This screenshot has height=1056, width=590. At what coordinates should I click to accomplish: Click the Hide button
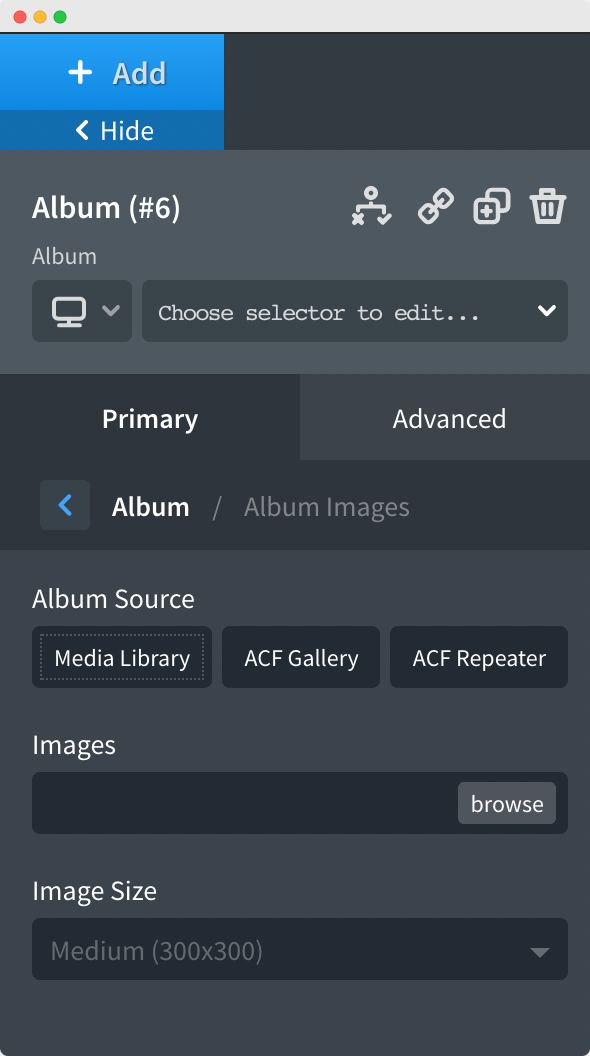click(112, 130)
